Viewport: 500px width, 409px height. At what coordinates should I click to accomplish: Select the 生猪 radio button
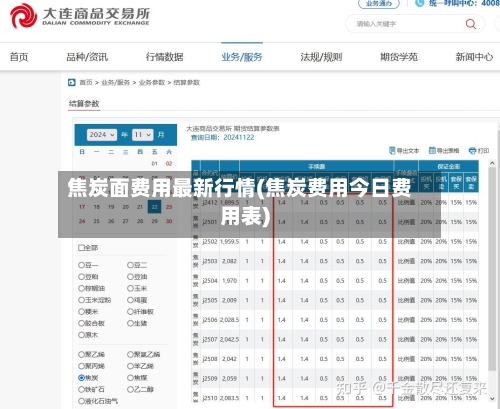pyautogui.click(x=130, y=323)
